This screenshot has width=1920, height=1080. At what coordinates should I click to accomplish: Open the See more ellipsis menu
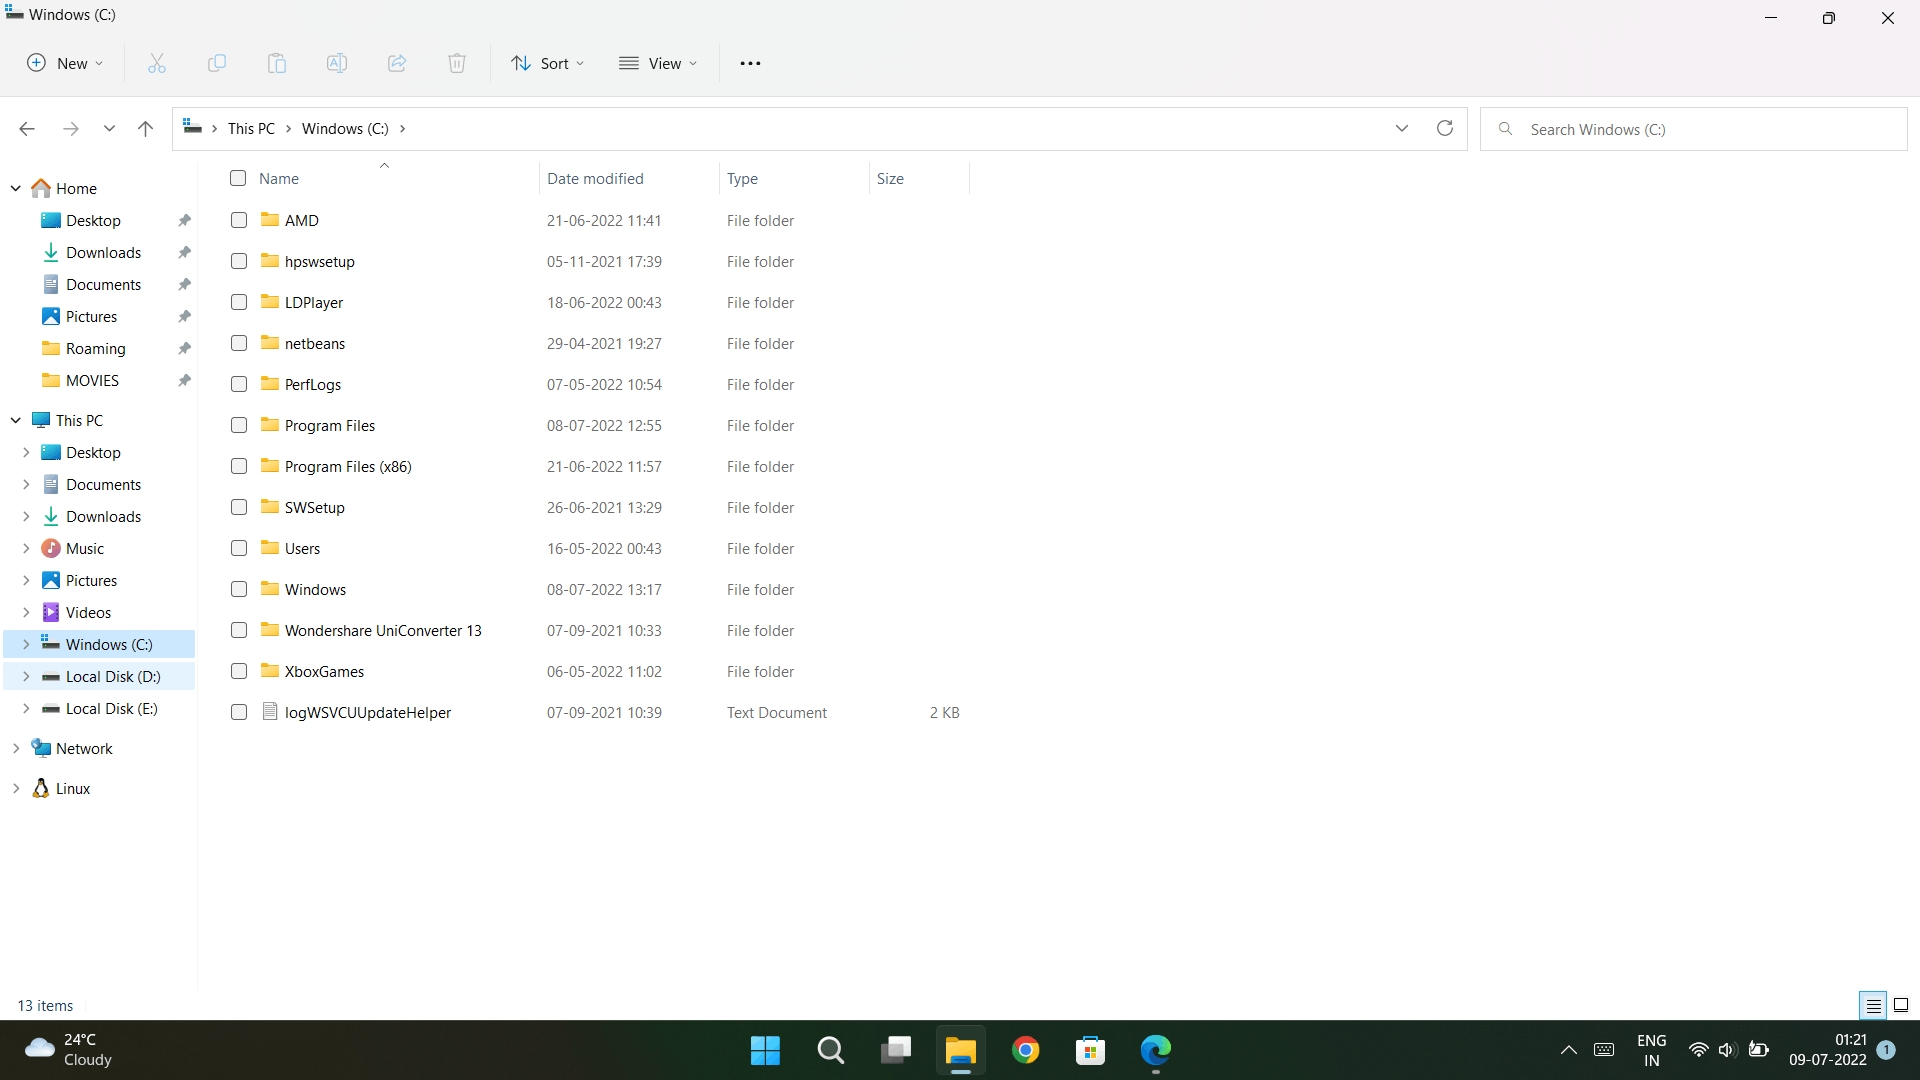tap(750, 63)
